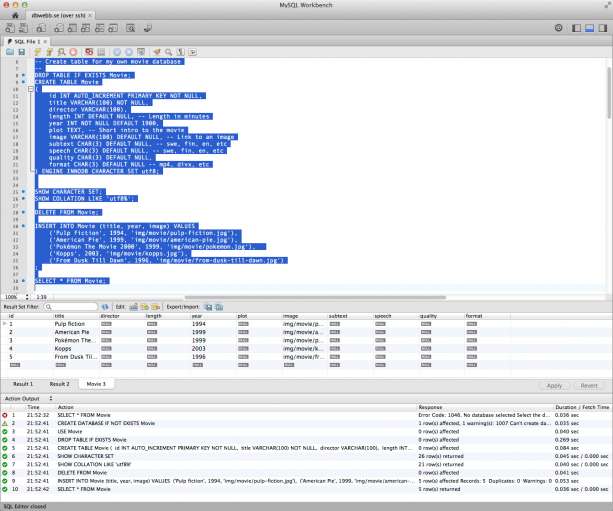Click the editor vertical scrollbar

click(x=609, y=92)
